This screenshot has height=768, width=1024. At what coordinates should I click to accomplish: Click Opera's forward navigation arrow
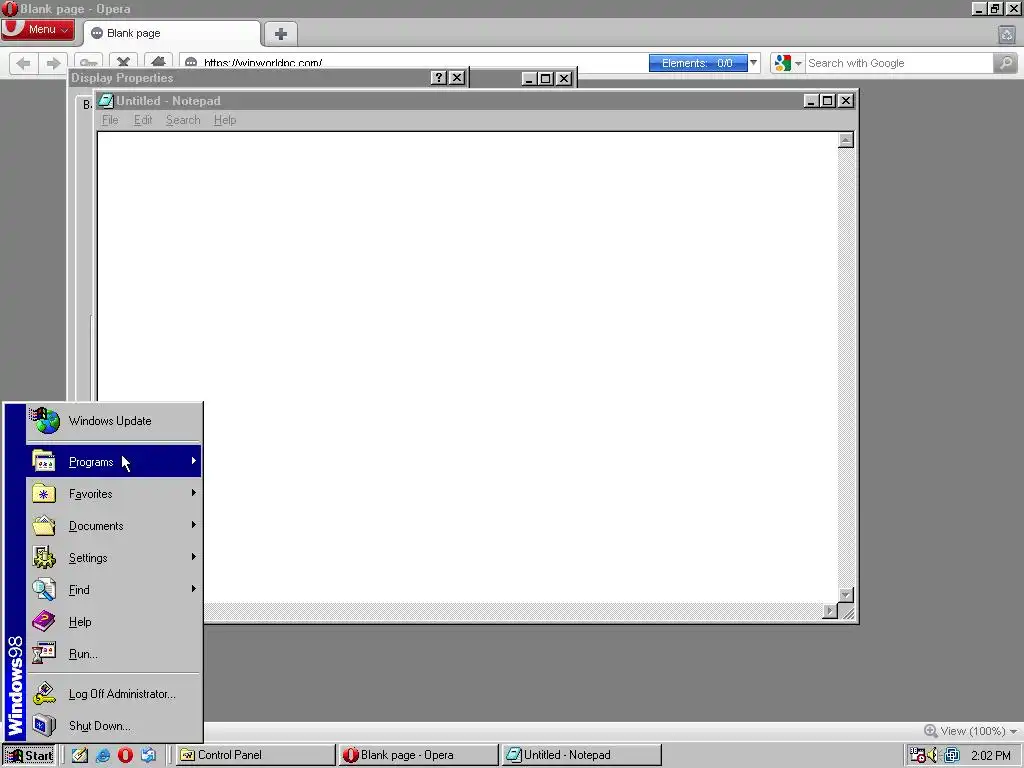[x=52, y=63]
